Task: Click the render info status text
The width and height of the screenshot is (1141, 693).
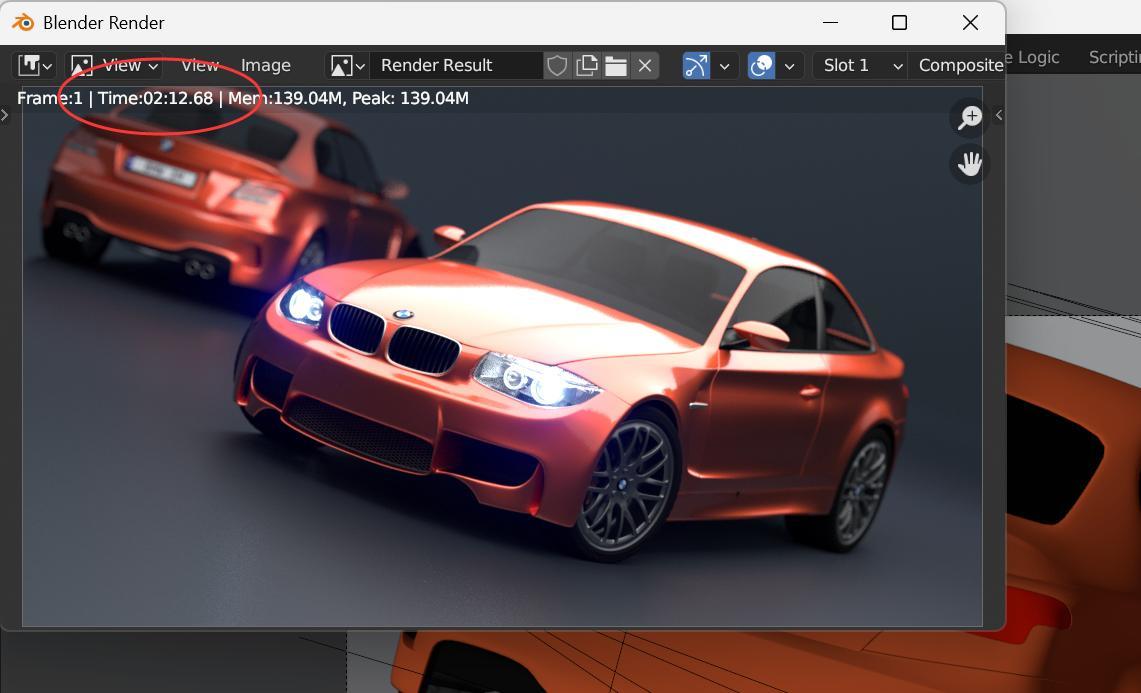Action: (x=242, y=98)
